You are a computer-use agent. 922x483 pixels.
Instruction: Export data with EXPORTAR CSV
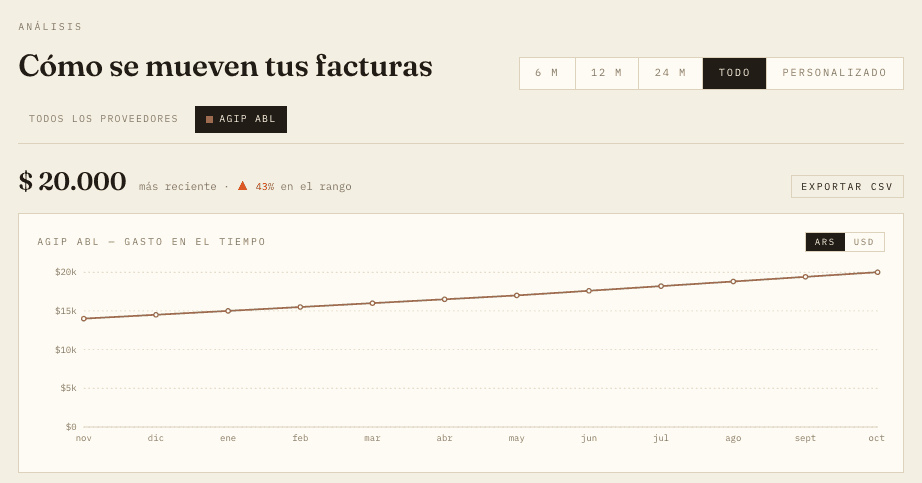pos(847,186)
